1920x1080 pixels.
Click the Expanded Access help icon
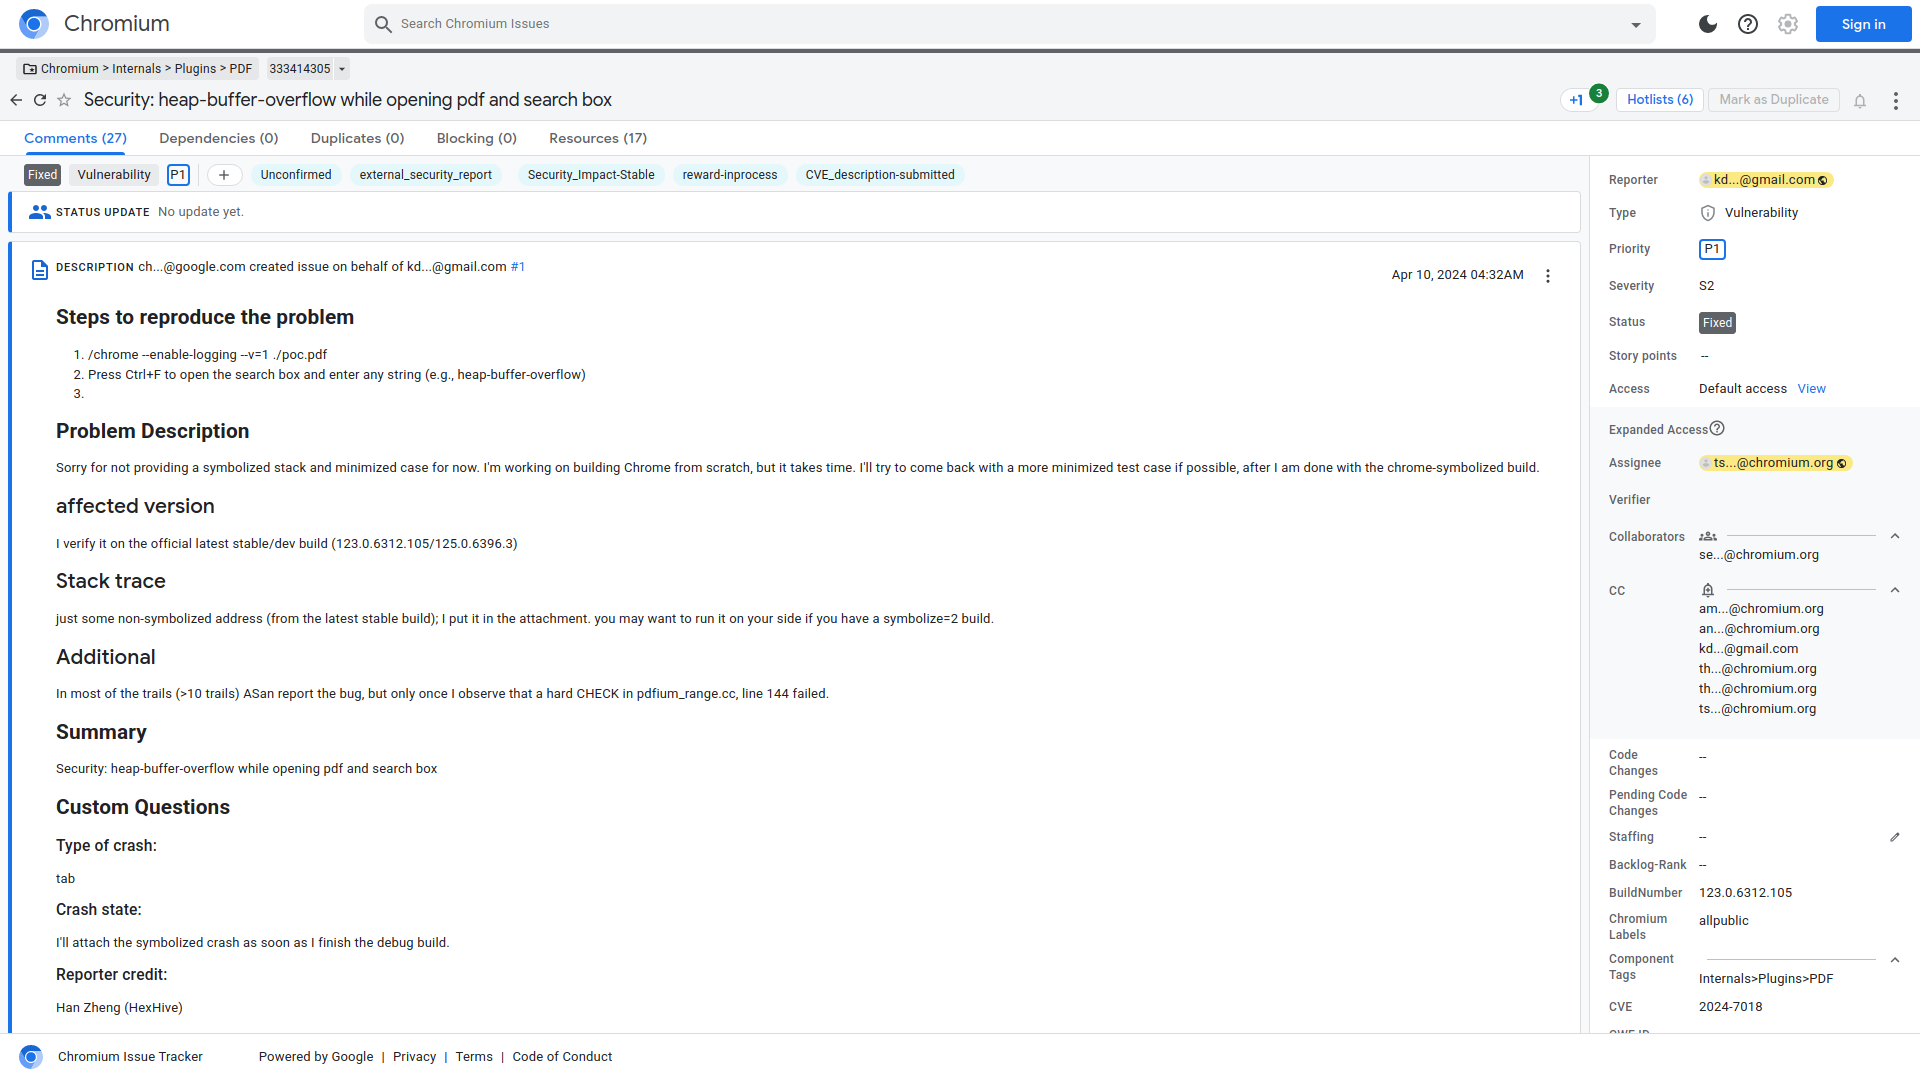click(1717, 429)
